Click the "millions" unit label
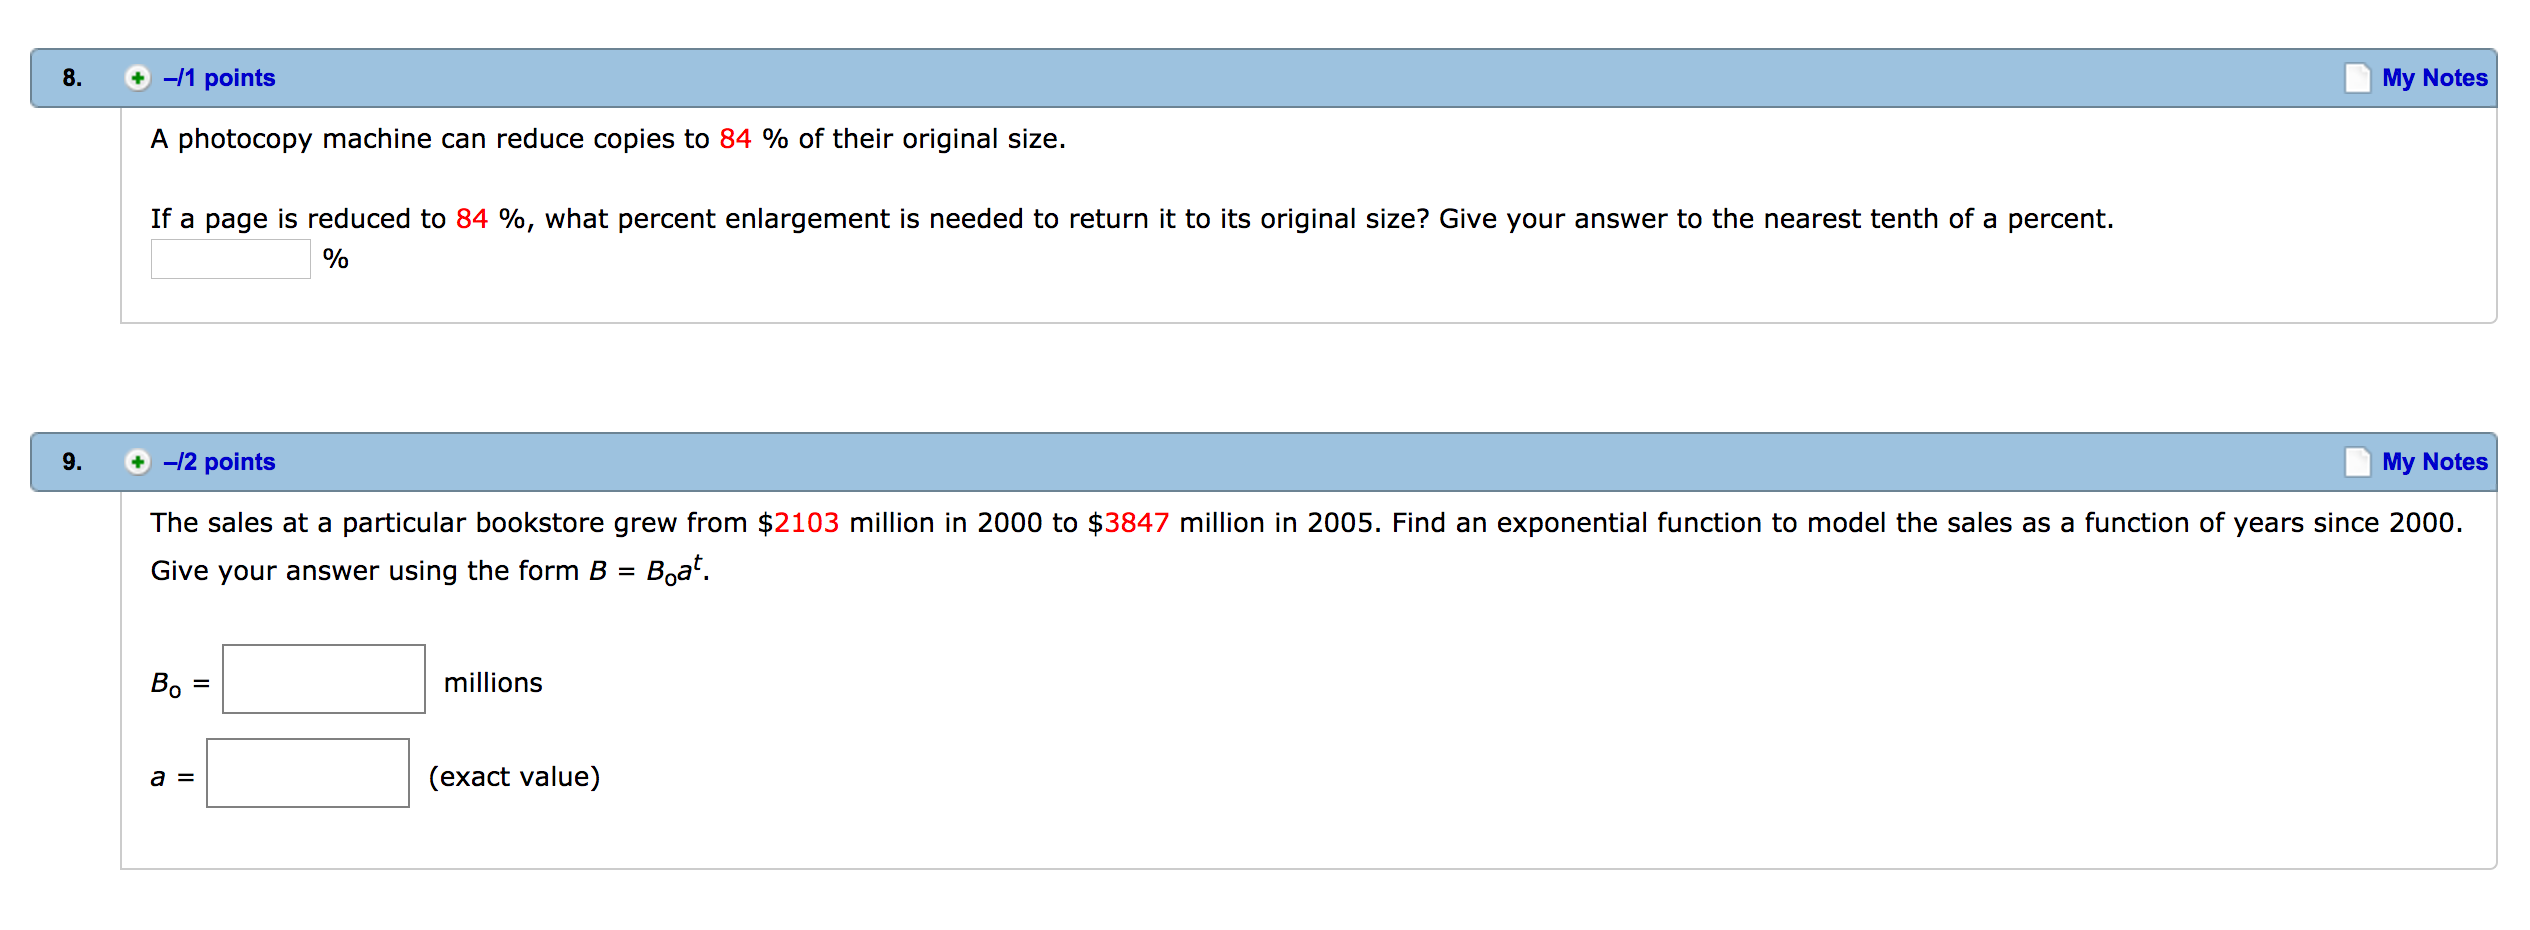The image size is (2530, 930). [493, 683]
